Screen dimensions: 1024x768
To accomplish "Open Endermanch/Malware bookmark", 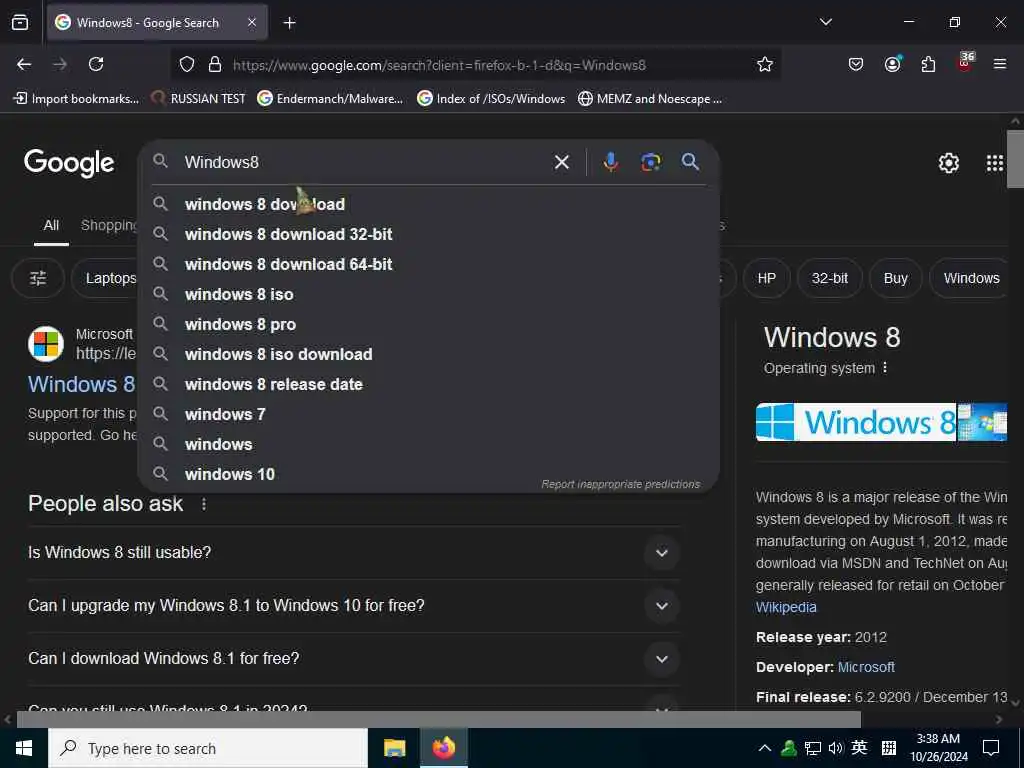I will pyautogui.click(x=330, y=99).
